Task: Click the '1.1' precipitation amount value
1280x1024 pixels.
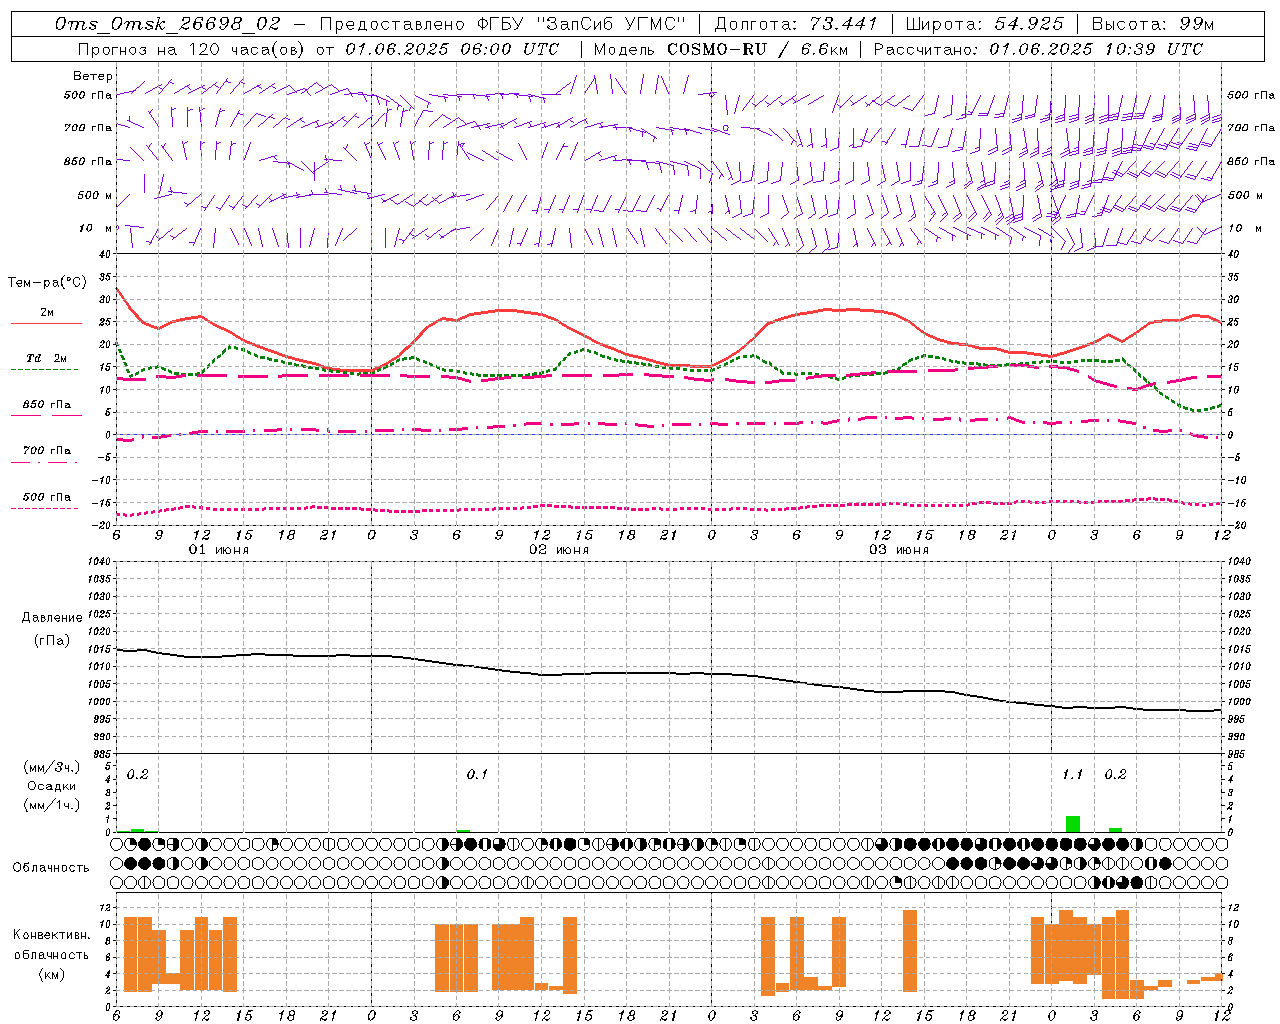Action: coord(1072,774)
